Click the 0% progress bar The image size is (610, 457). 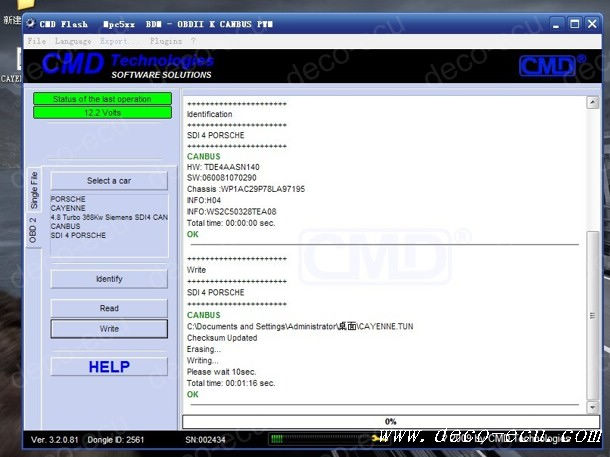click(x=391, y=422)
